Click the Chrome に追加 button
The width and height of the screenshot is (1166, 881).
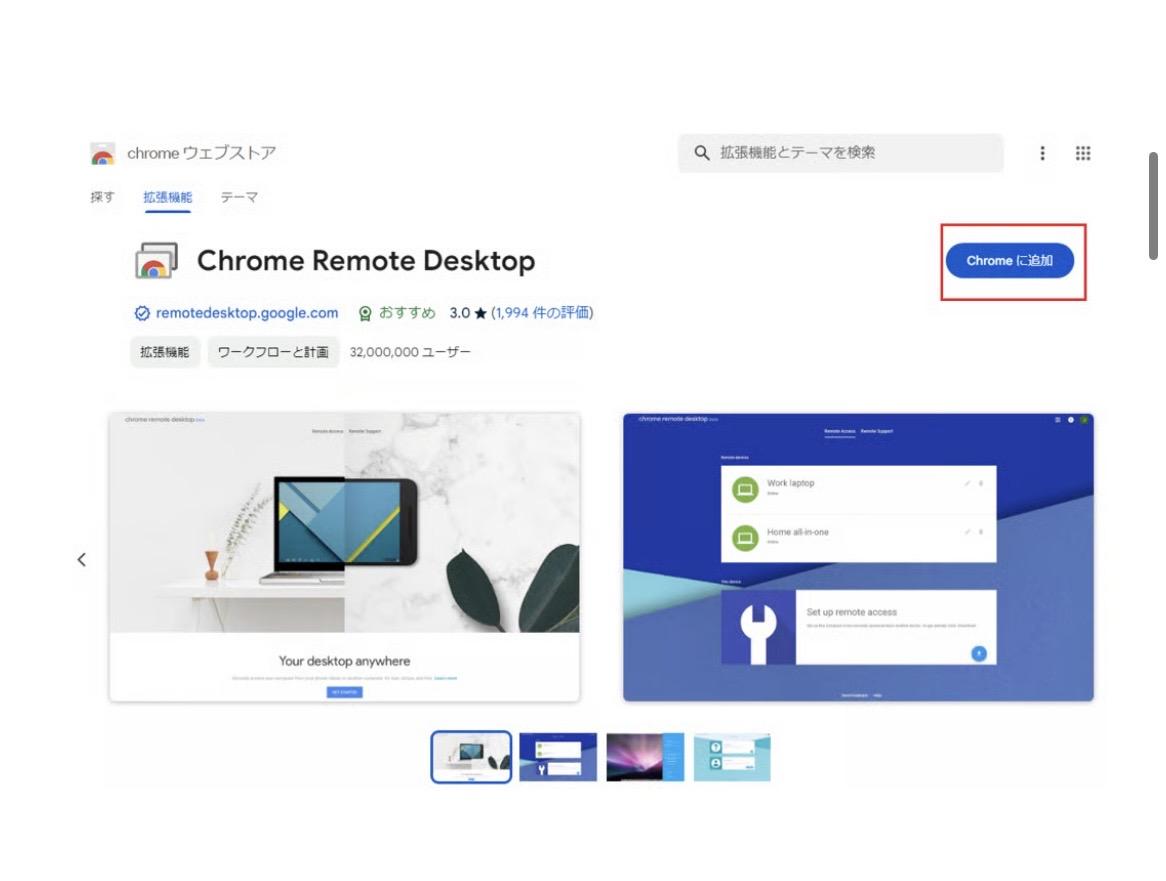1009,260
